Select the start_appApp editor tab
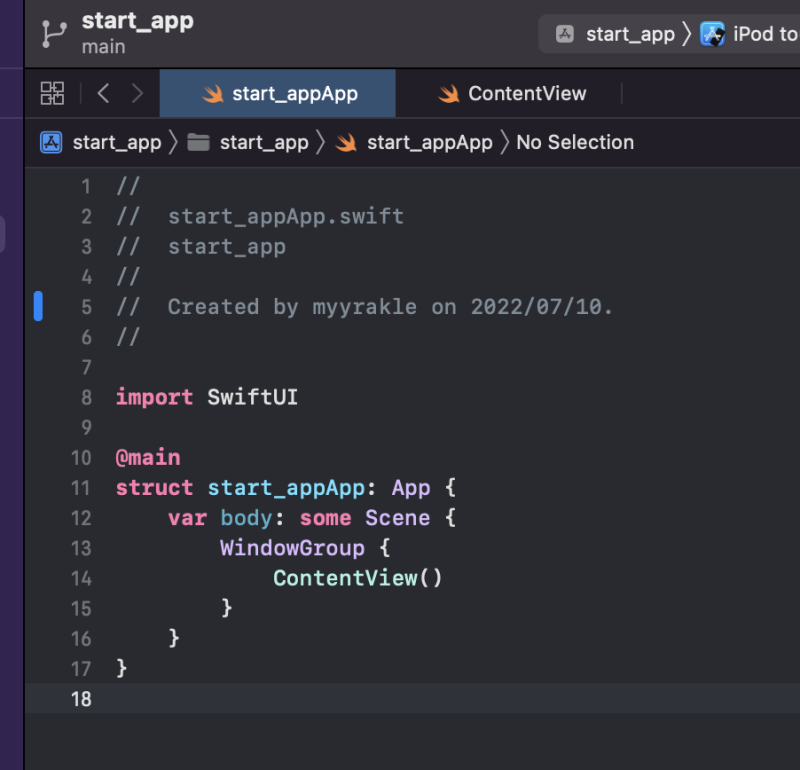 click(x=294, y=94)
